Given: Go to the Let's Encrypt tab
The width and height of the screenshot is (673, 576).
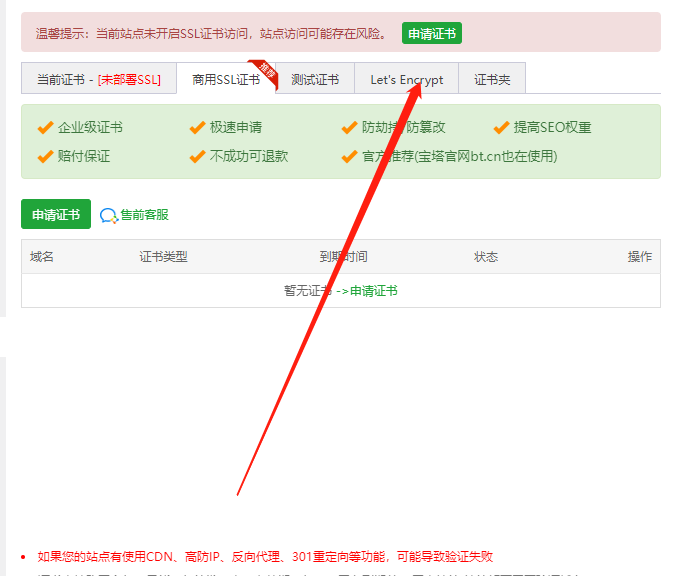Looking at the screenshot, I should (406, 80).
